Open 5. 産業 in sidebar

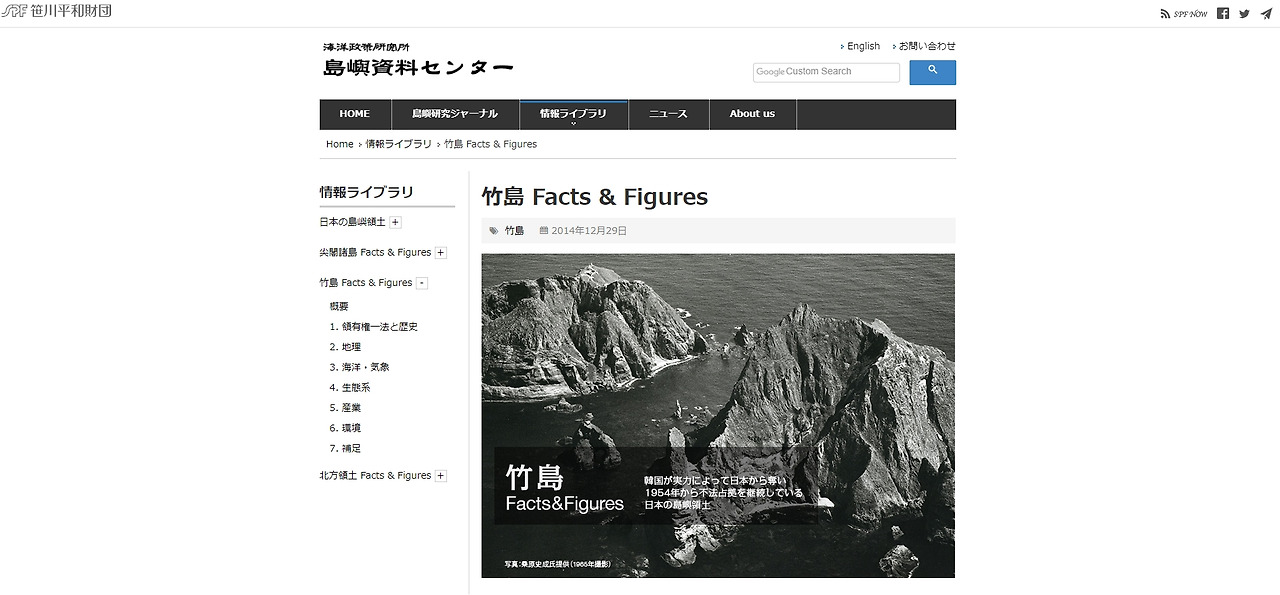(345, 408)
